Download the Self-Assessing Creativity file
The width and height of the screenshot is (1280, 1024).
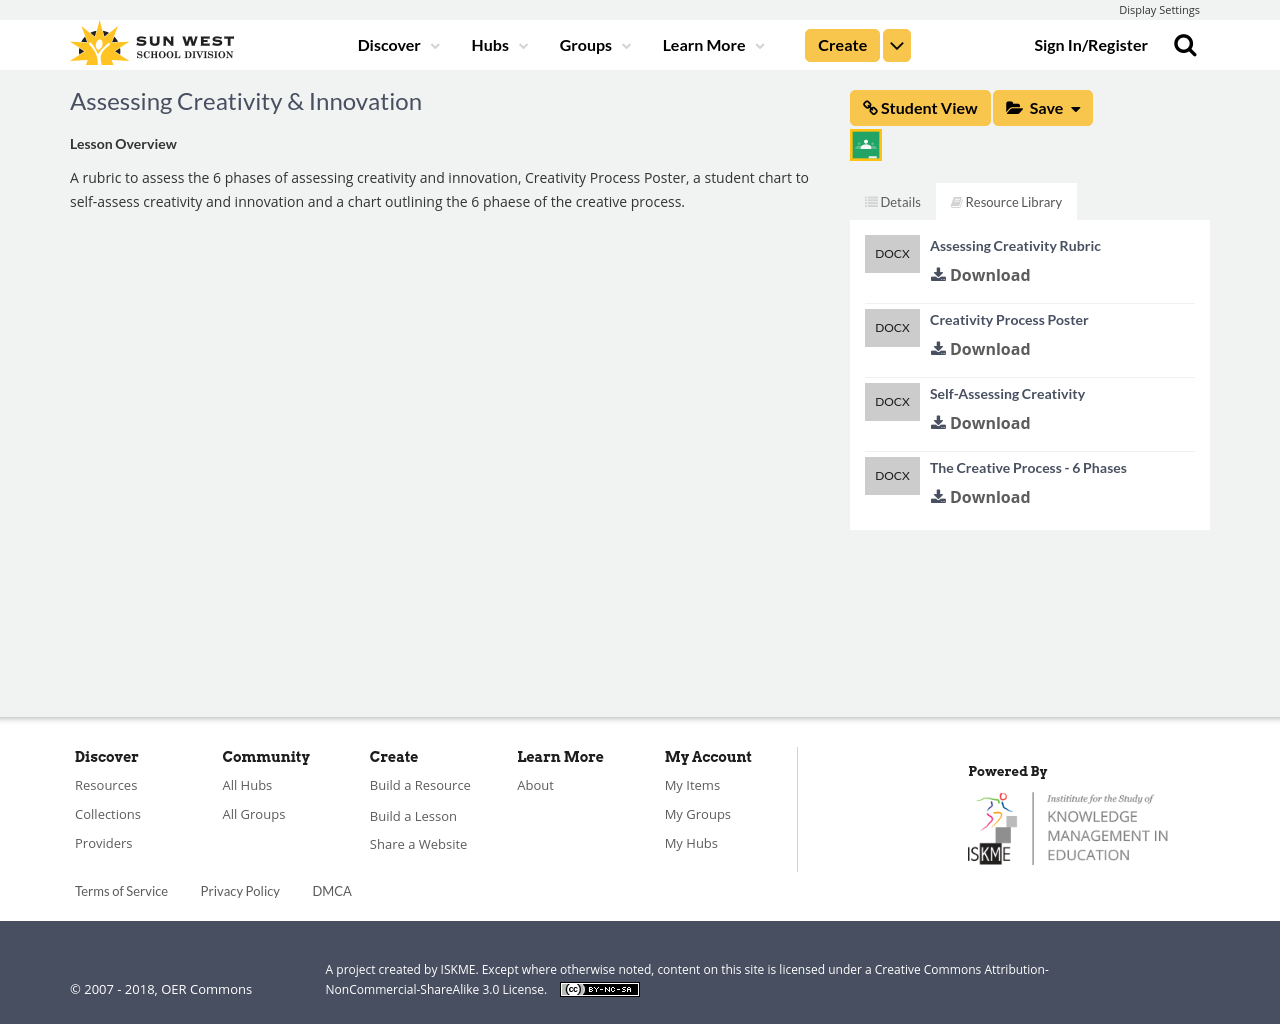point(980,423)
